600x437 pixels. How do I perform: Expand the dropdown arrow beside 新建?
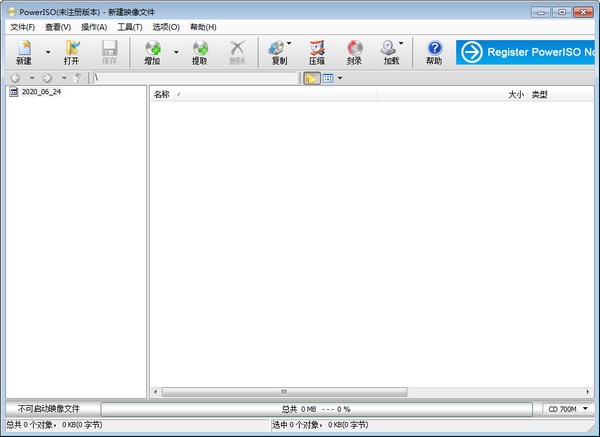[x=47, y=52]
